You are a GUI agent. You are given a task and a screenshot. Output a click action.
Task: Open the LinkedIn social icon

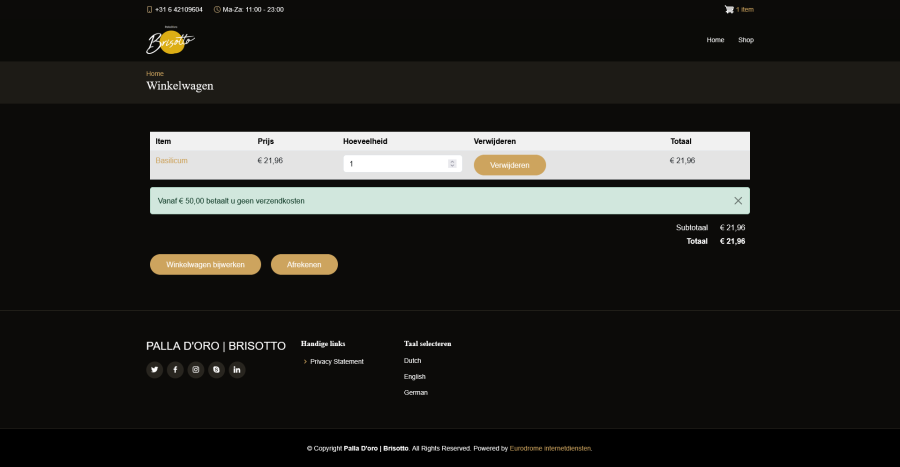(237, 370)
